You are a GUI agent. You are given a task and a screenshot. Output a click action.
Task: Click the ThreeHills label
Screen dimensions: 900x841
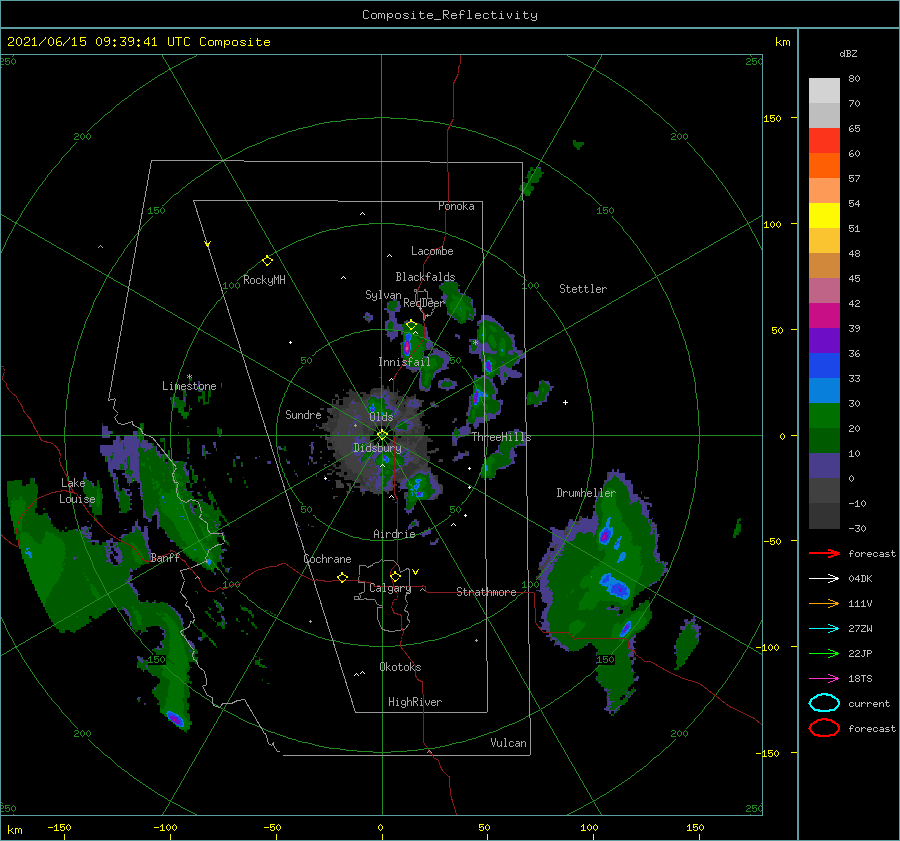pyautogui.click(x=502, y=437)
